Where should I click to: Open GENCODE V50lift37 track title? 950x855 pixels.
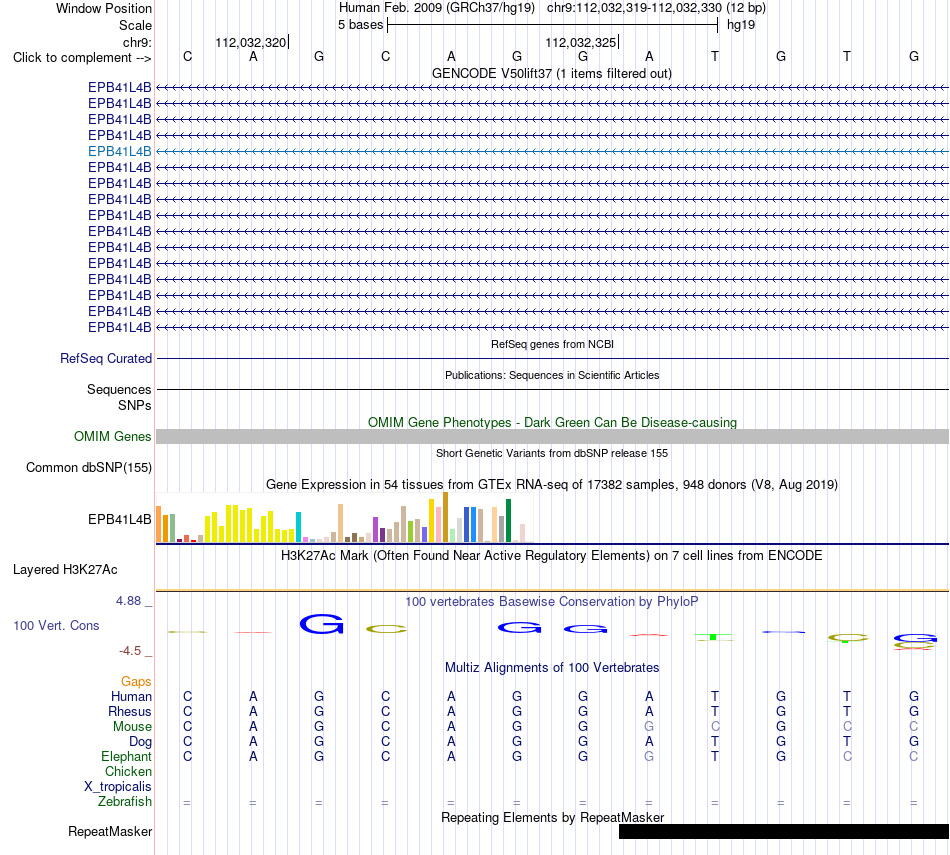551,73
